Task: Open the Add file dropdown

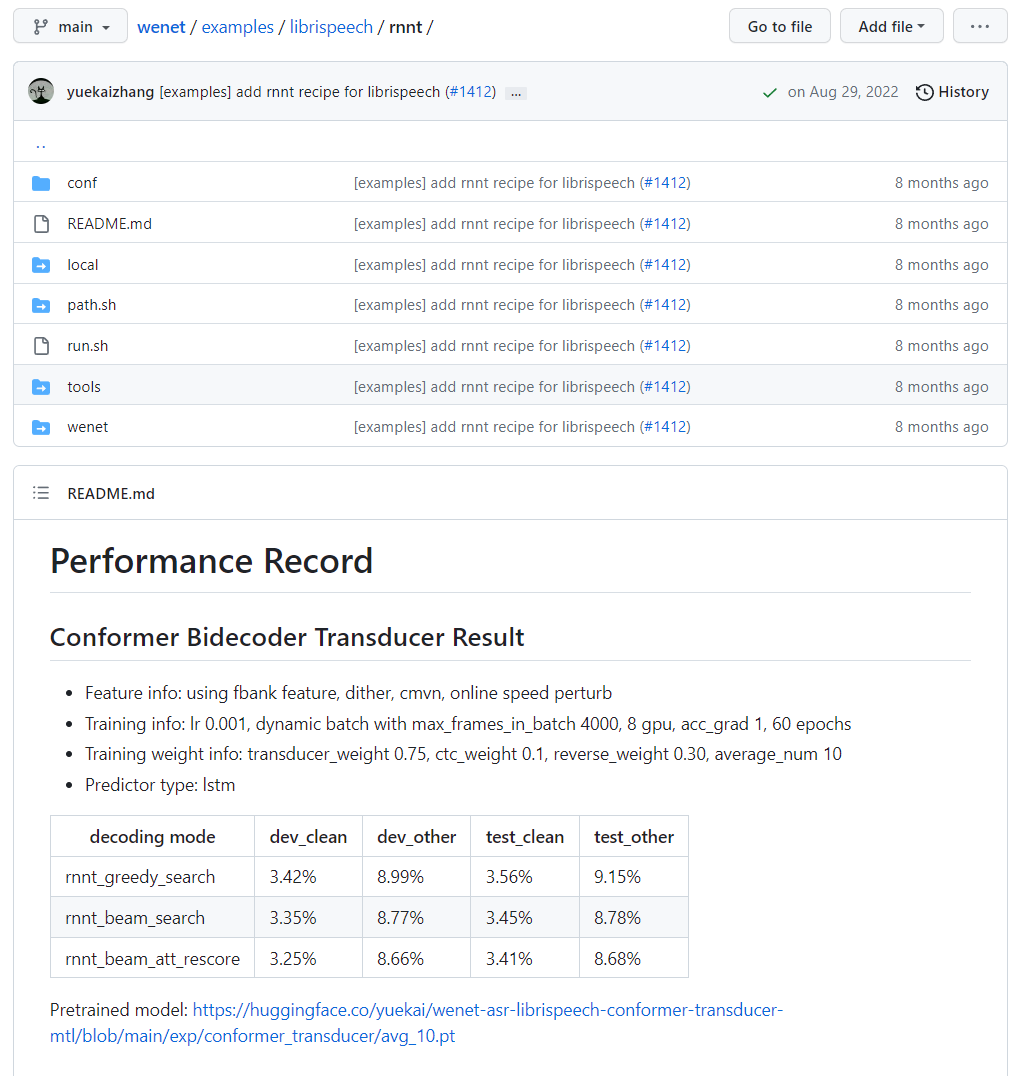Action: pos(891,26)
